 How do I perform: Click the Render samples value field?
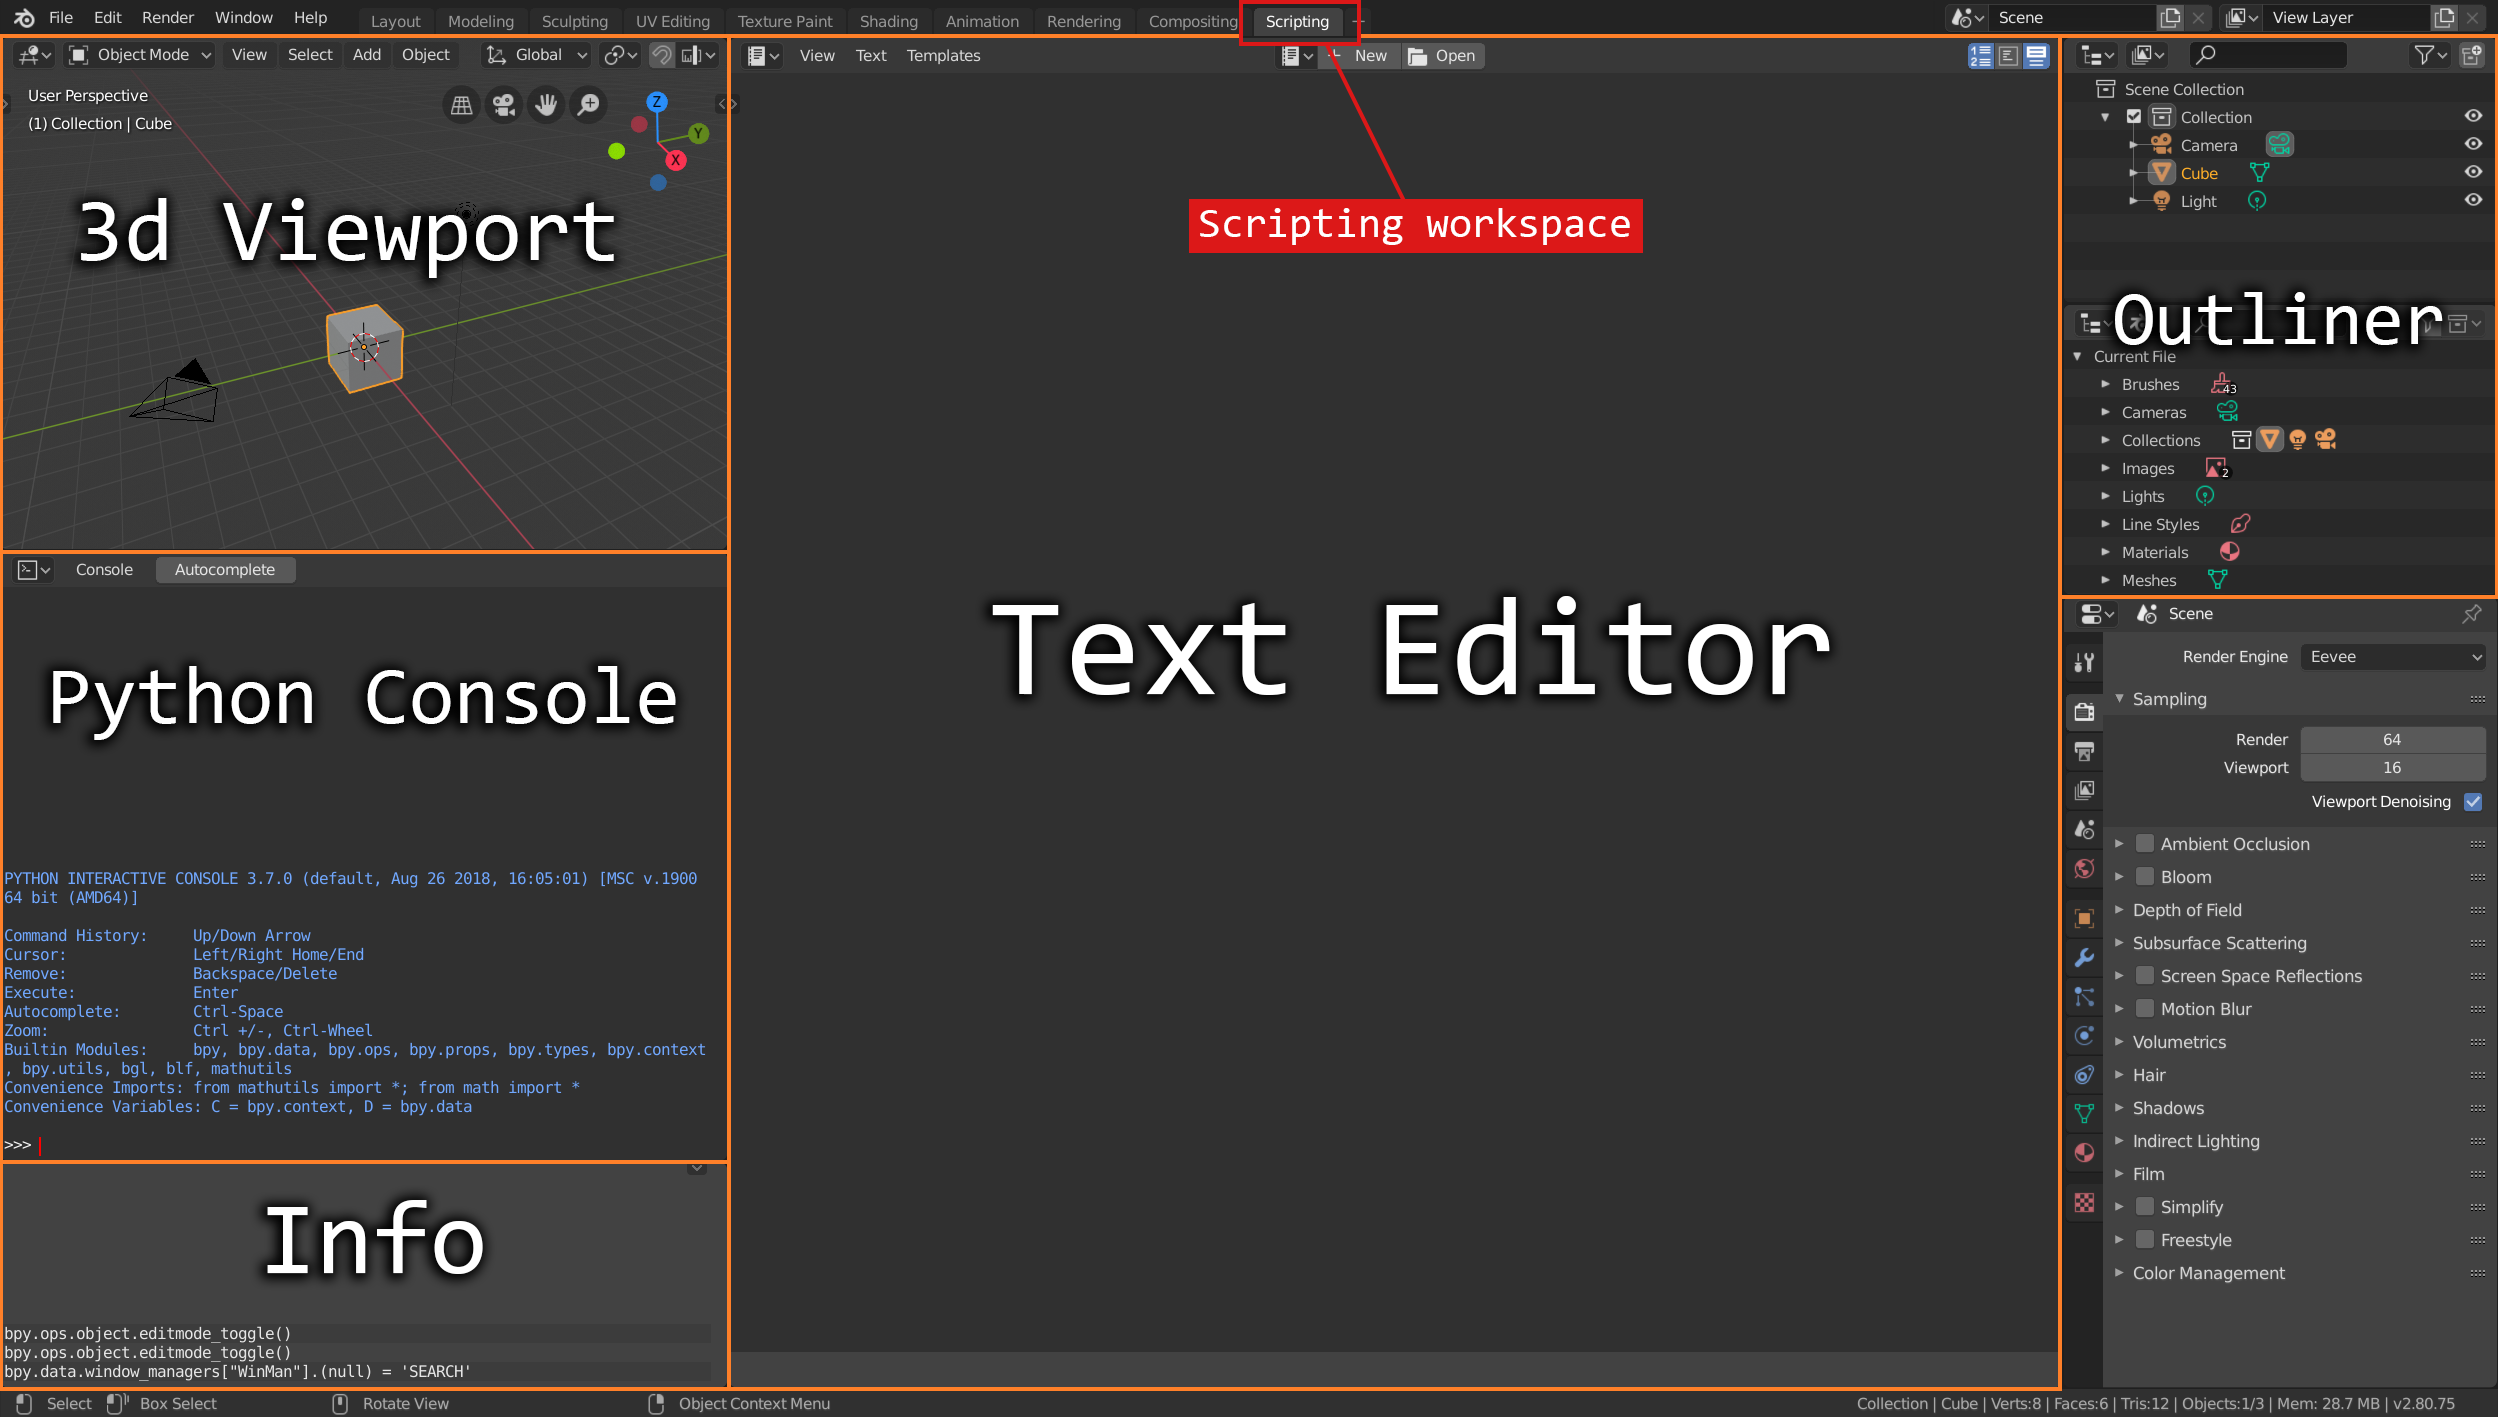2391,740
